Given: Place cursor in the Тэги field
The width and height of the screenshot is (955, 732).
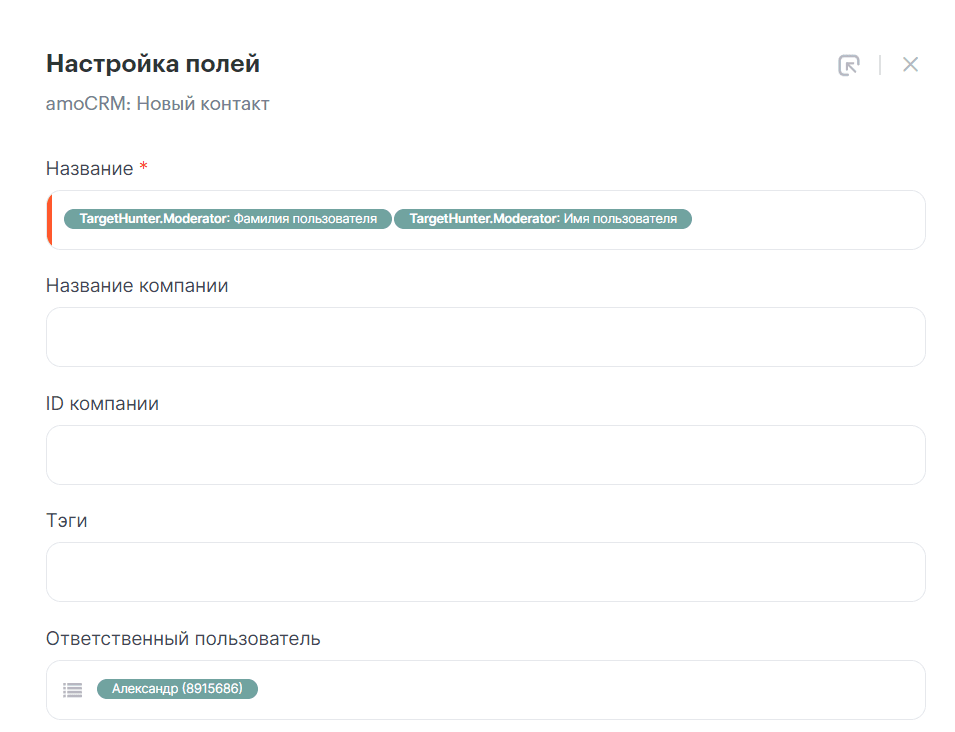Looking at the screenshot, I should click(x=485, y=572).
